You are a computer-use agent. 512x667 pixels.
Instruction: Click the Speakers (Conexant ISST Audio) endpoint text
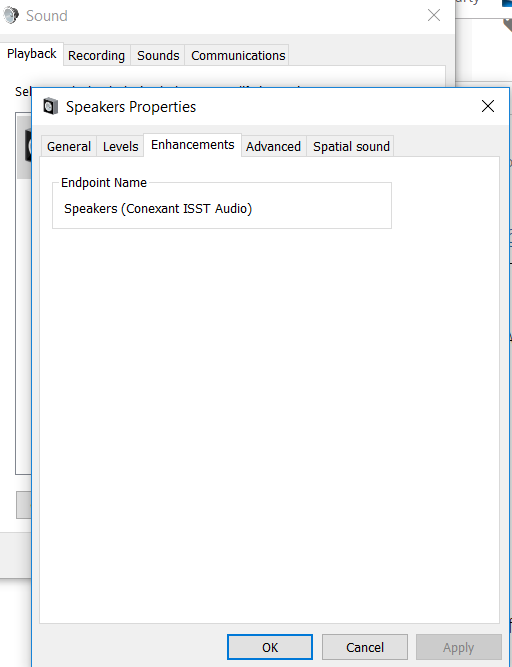point(158,209)
